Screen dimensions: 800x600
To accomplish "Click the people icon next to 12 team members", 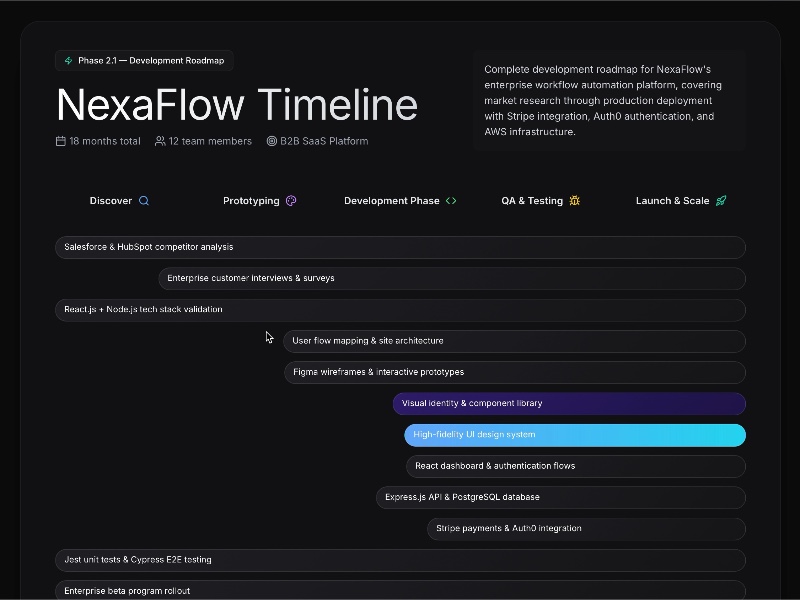I will (x=160, y=141).
